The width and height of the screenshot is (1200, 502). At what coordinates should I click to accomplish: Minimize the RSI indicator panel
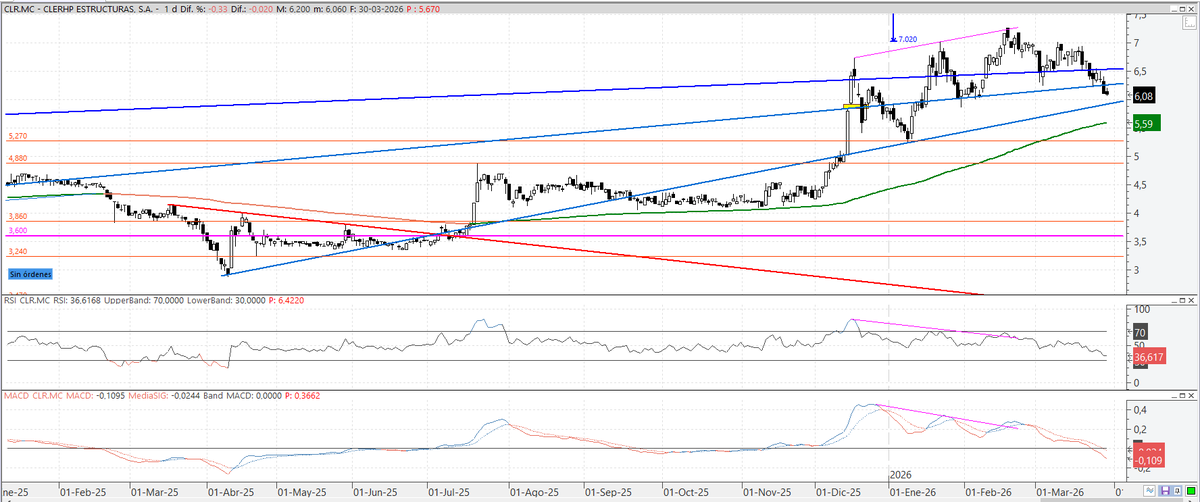click(x=1174, y=300)
